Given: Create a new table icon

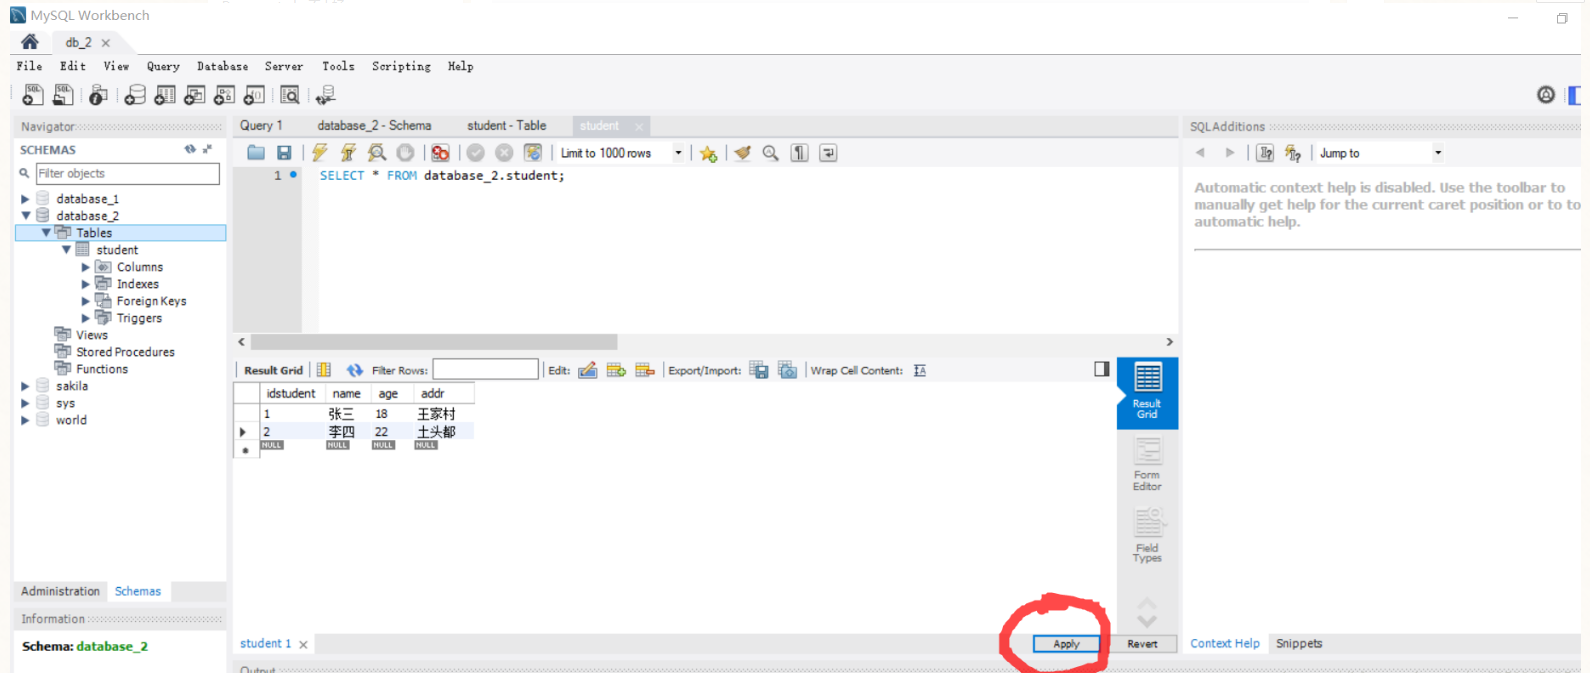Looking at the screenshot, I should coord(165,95).
